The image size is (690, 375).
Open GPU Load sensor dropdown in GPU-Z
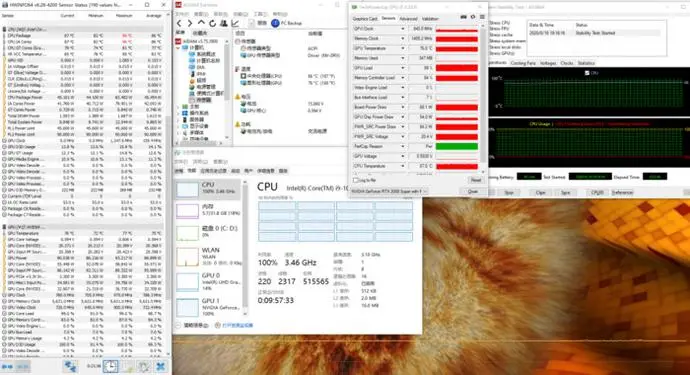403,68
